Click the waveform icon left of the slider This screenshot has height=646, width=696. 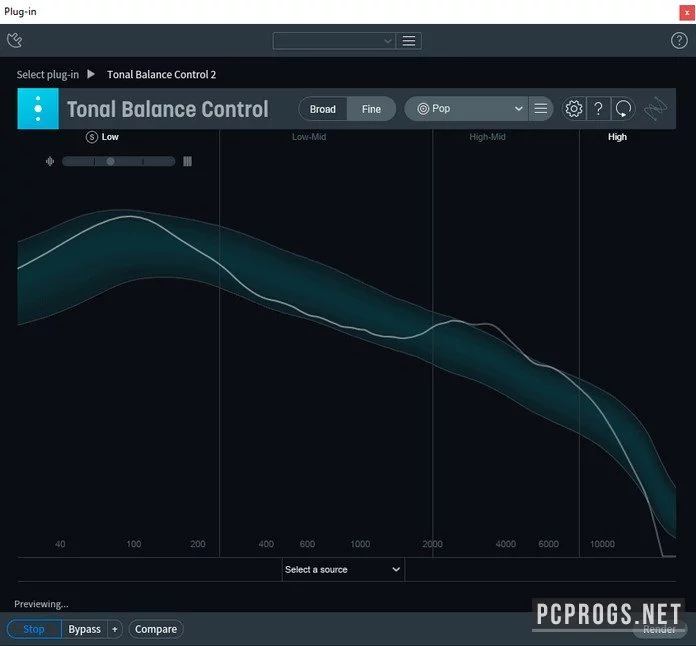[x=50, y=161]
